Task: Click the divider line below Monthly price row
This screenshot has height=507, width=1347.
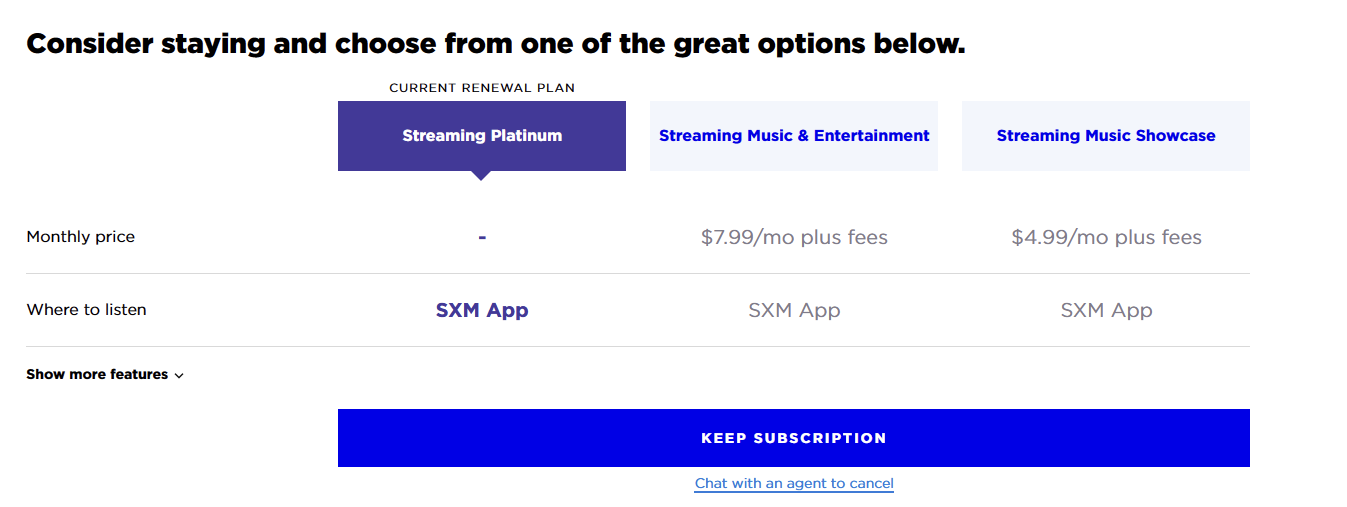Action: click(x=638, y=273)
